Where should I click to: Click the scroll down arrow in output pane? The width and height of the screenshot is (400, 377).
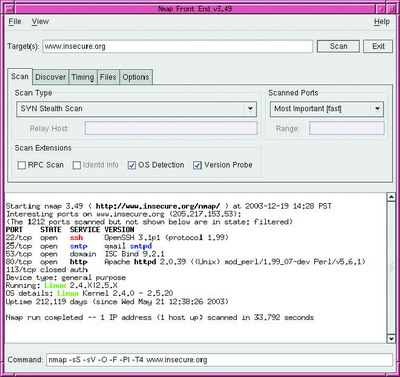tap(391, 339)
